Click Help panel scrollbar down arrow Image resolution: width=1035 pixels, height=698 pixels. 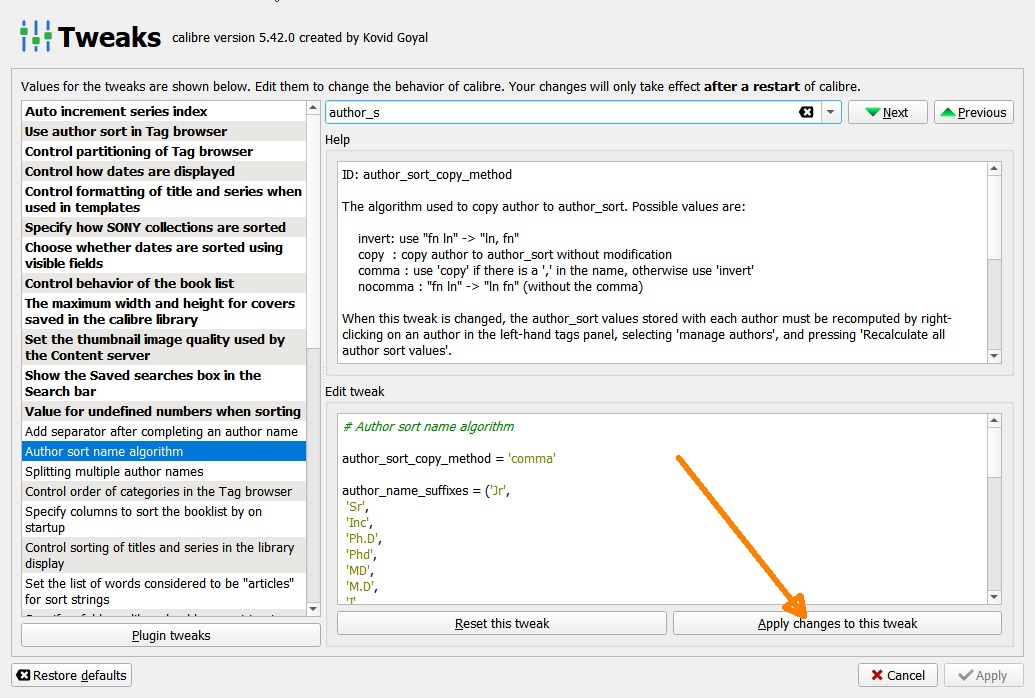point(994,356)
